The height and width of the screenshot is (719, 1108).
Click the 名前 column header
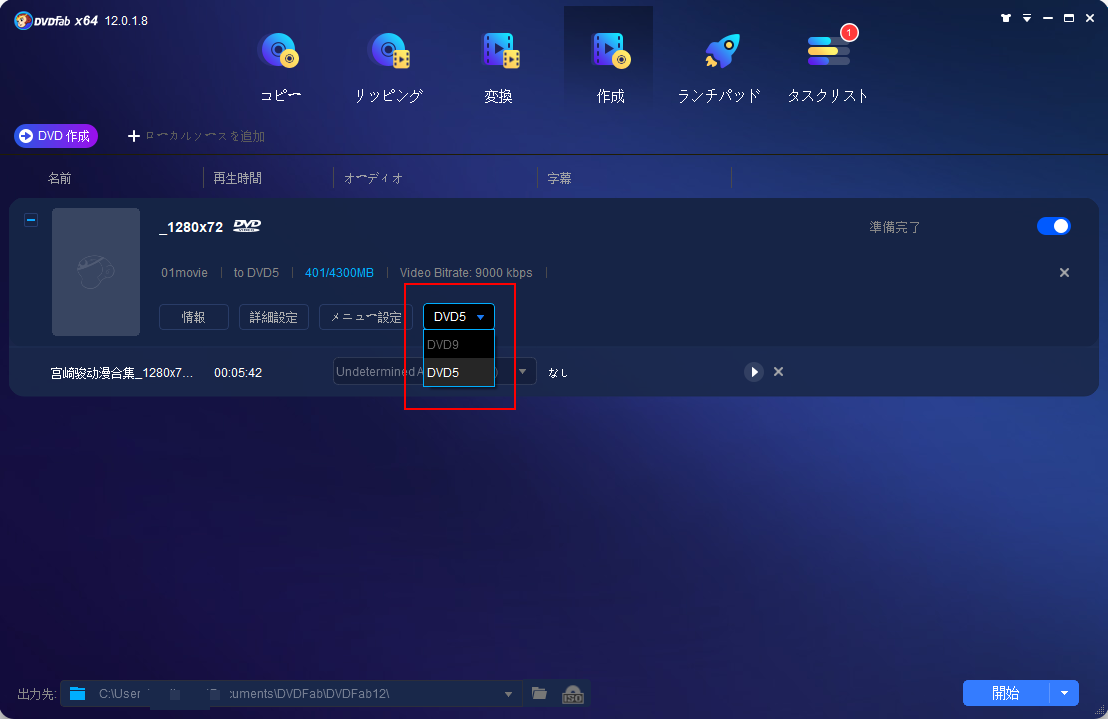click(x=59, y=178)
